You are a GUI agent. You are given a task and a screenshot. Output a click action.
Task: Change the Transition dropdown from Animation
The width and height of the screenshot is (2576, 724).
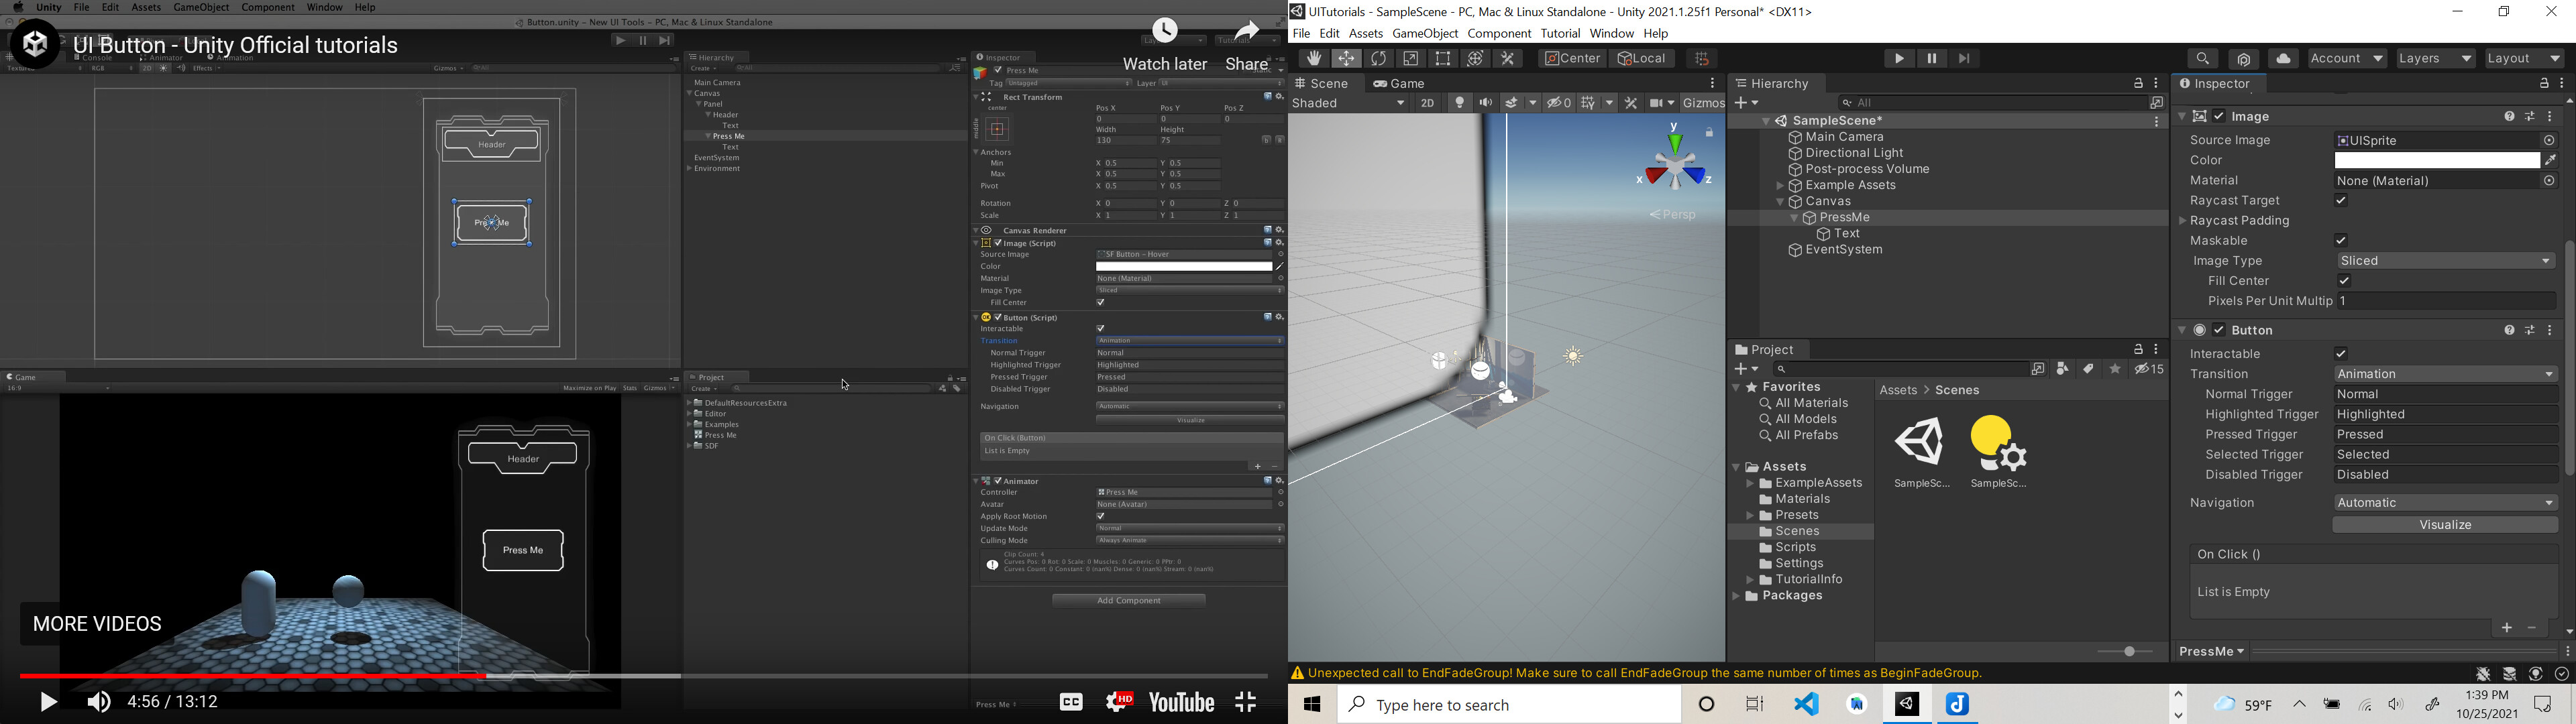(x=2445, y=373)
